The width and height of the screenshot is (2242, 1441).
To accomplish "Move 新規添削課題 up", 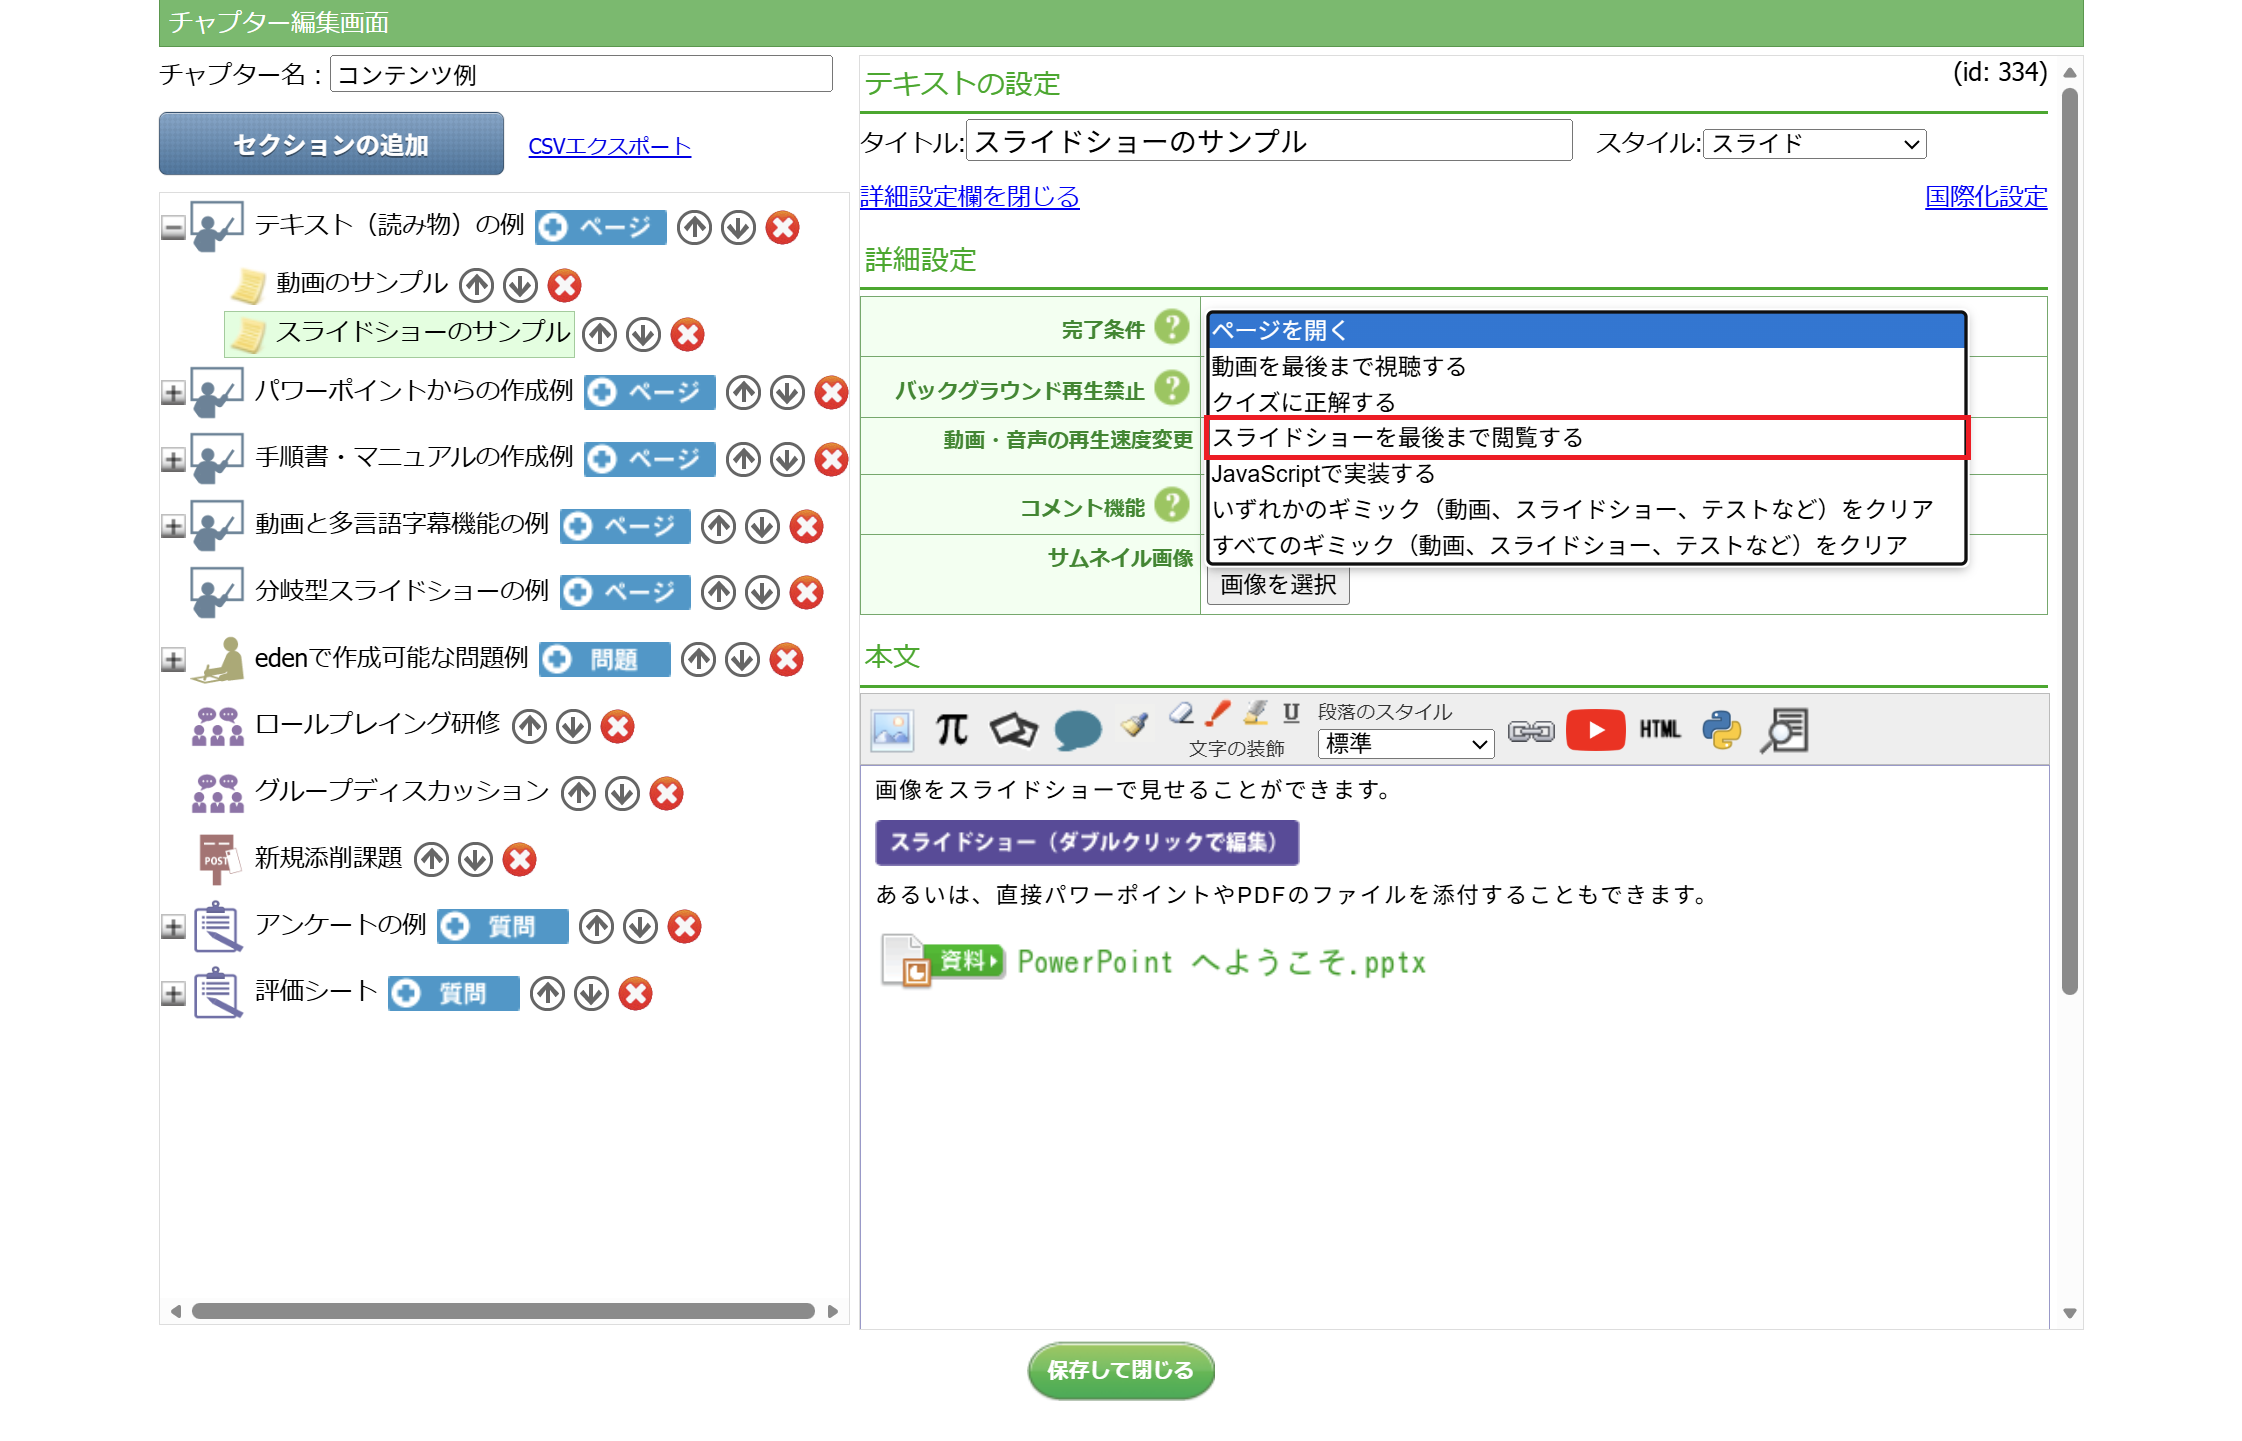I will pos(431,860).
